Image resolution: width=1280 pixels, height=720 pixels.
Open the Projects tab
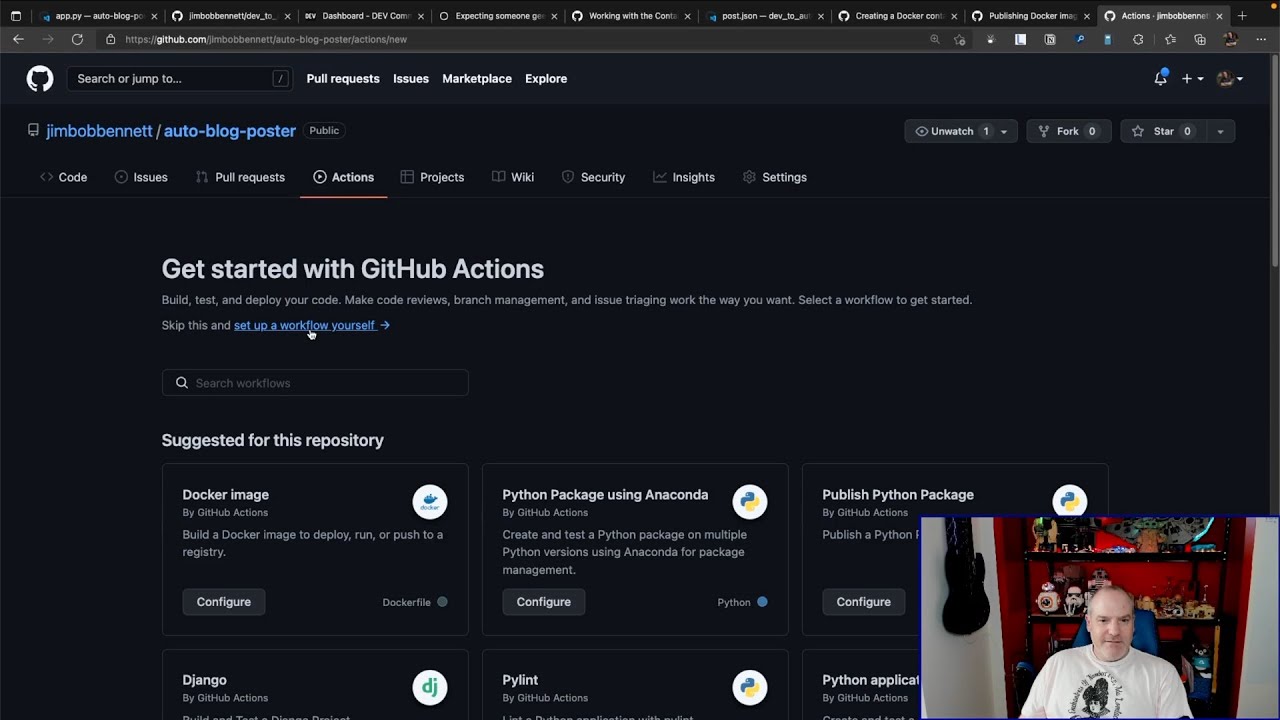432,177
